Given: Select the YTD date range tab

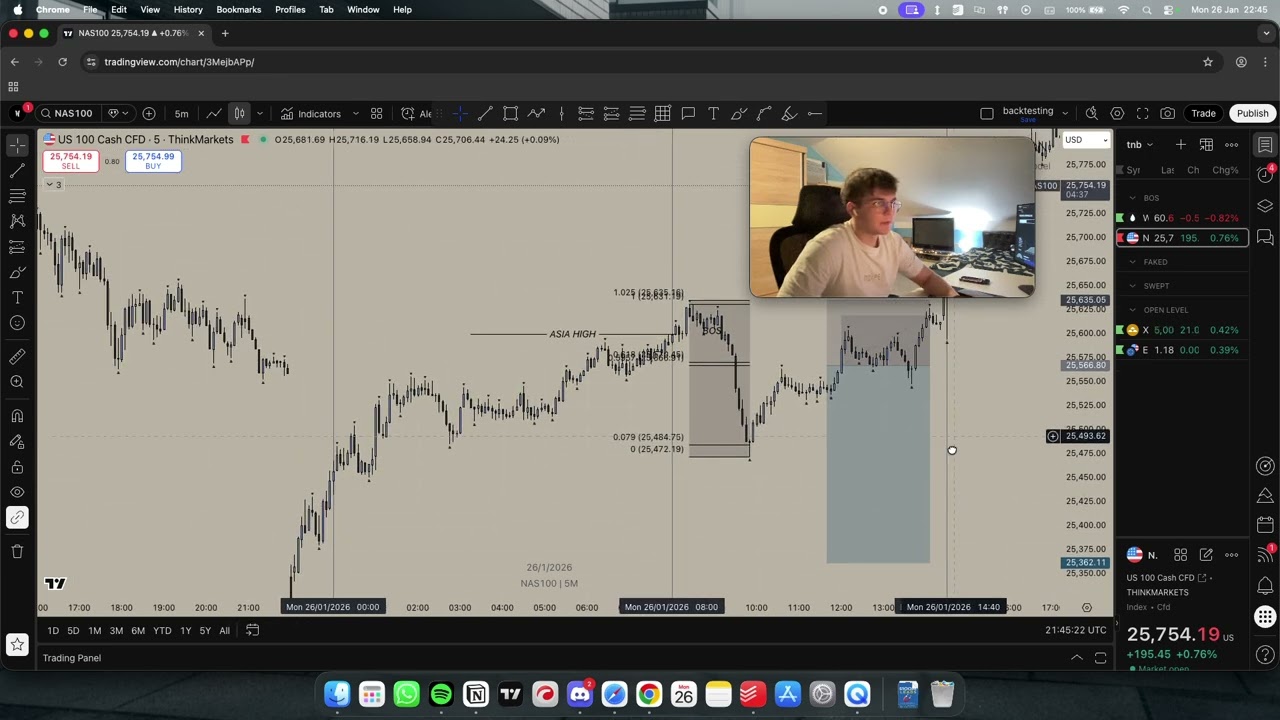Looking at the screenshot, I should click(x=162, y=631).
